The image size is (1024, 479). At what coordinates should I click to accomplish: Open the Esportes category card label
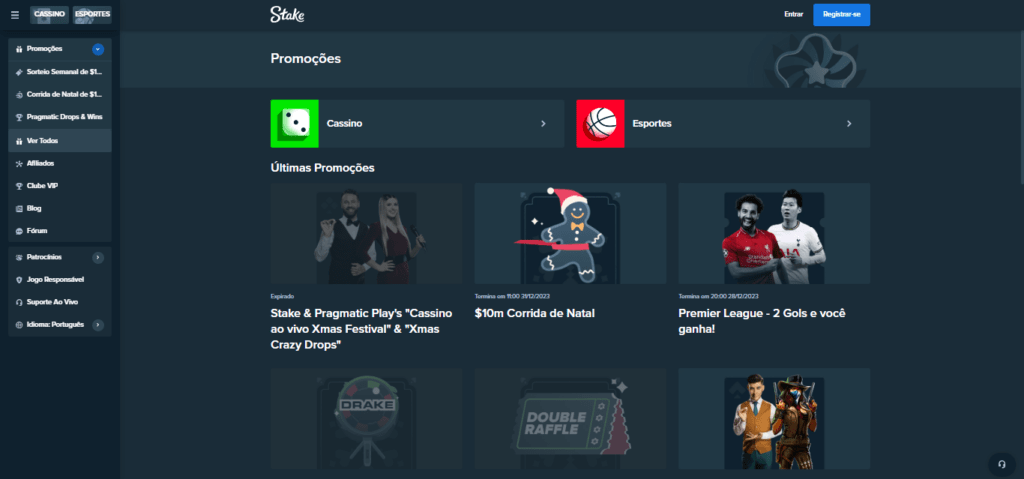[652, 124]
